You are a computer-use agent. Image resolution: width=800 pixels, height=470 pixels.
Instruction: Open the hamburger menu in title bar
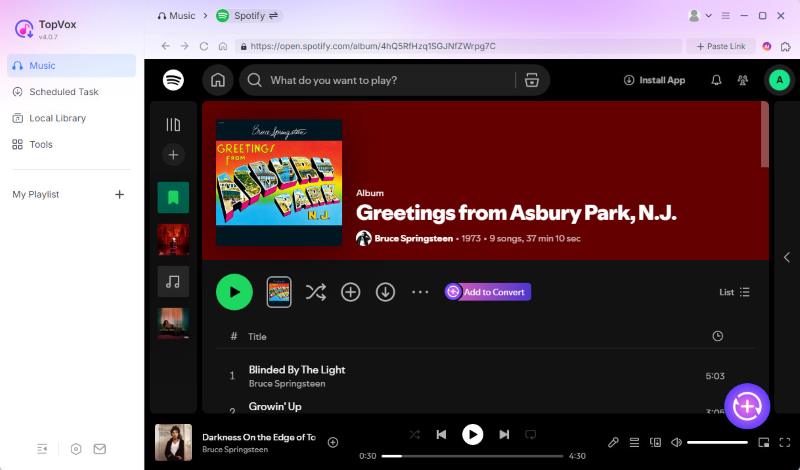point(726,16)
